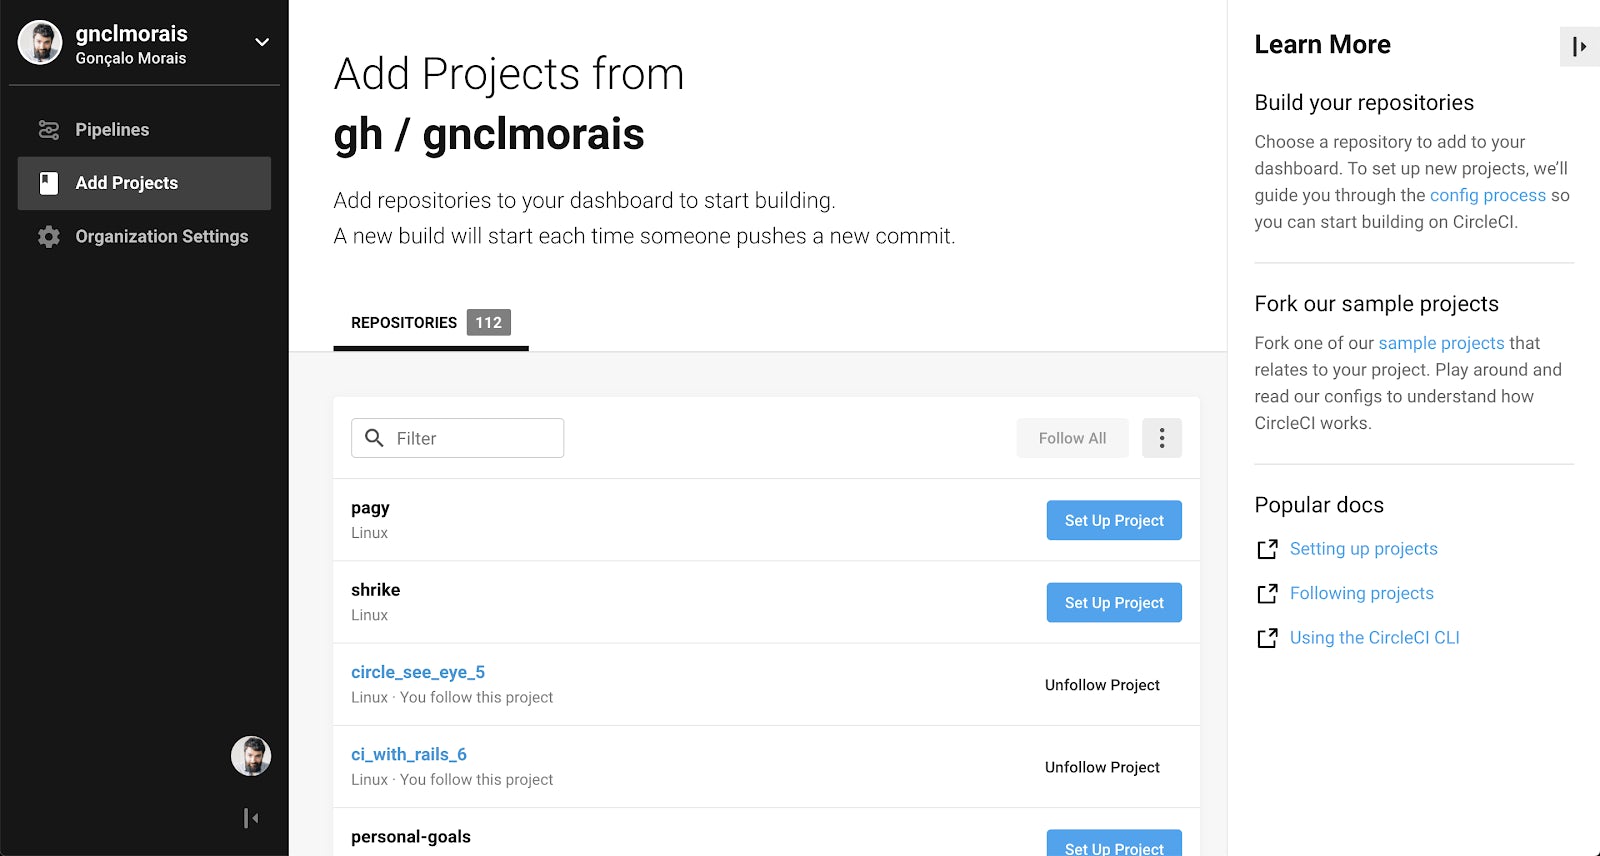Open Pipelines using the sidebar pipeline icon
Viewport: 1600px width, 856px height.
click(47, 129)
